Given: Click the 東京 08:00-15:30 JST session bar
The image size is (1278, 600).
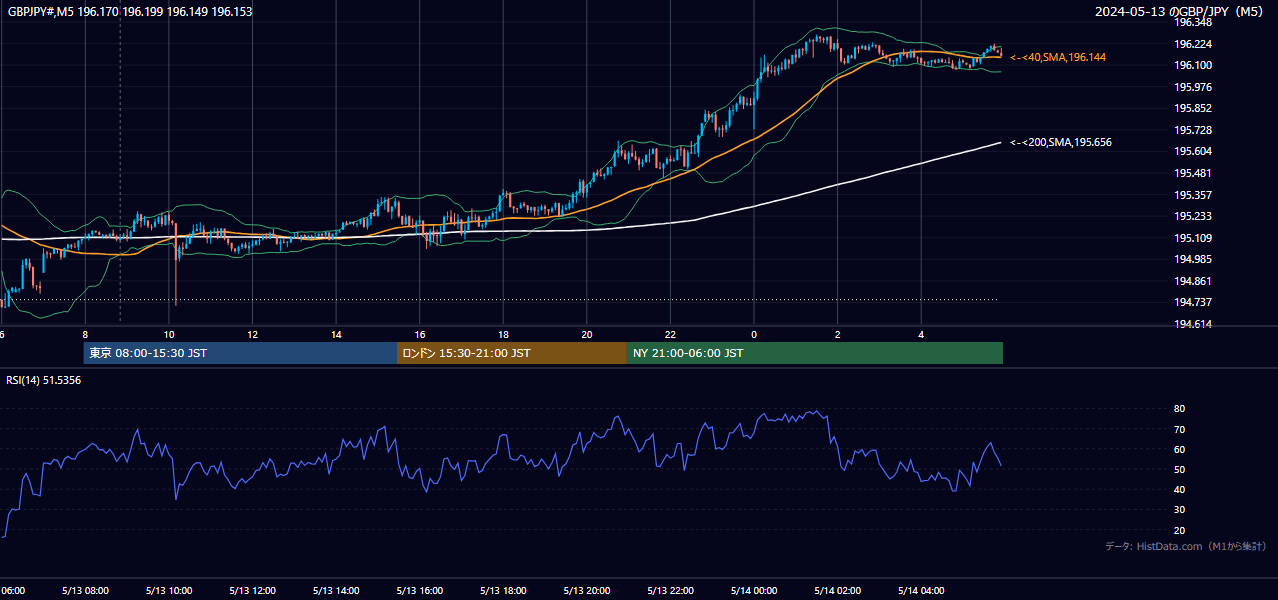Looking at the screenshot, I should click(240, 353).
